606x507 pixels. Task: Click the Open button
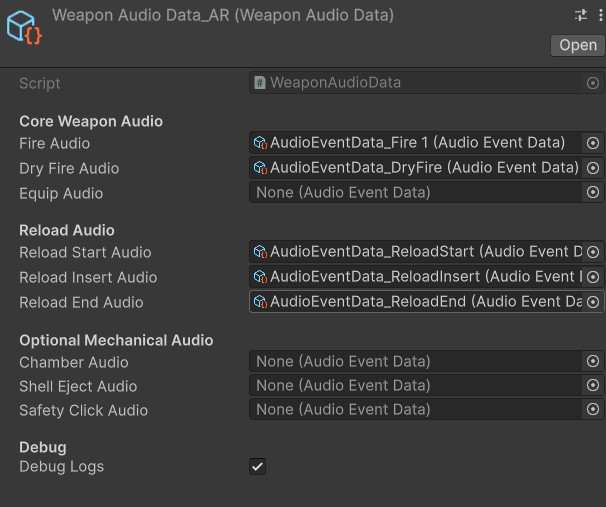pos(578,45)
